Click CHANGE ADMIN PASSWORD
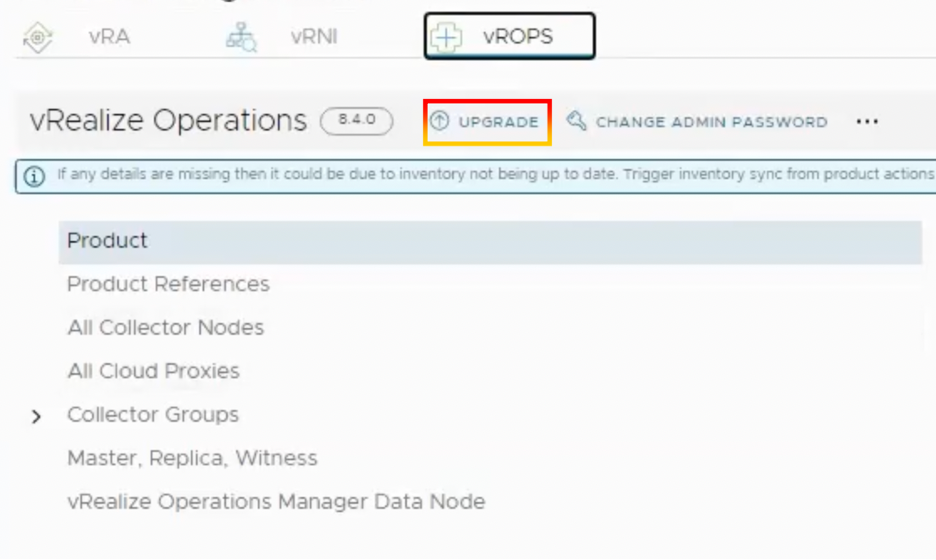The image size is (936, 560). coord(711,122)
